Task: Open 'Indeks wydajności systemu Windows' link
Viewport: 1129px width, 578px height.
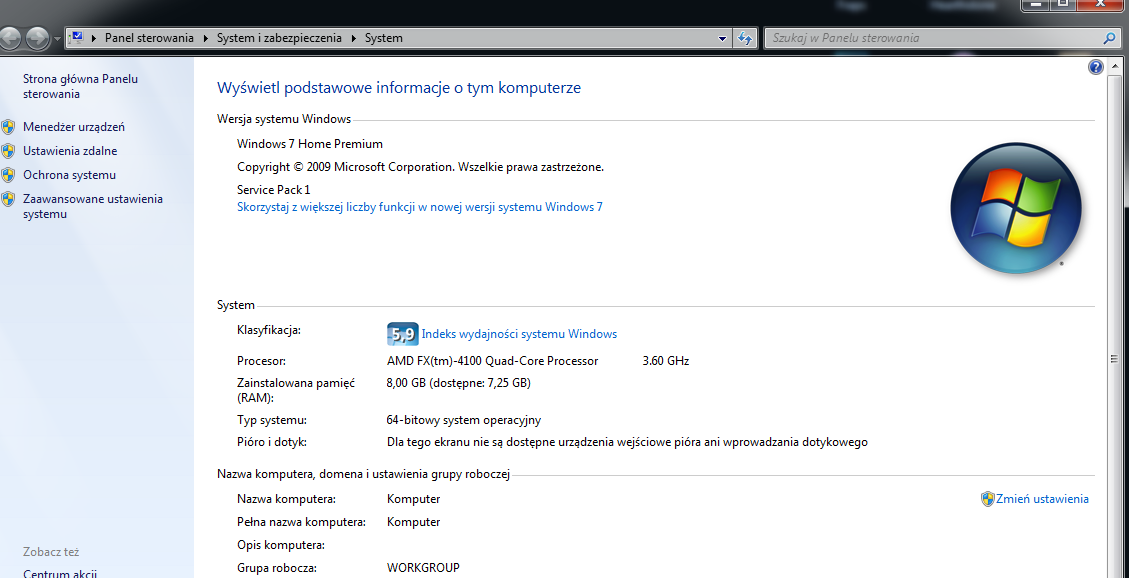Action: coord(519,334)
